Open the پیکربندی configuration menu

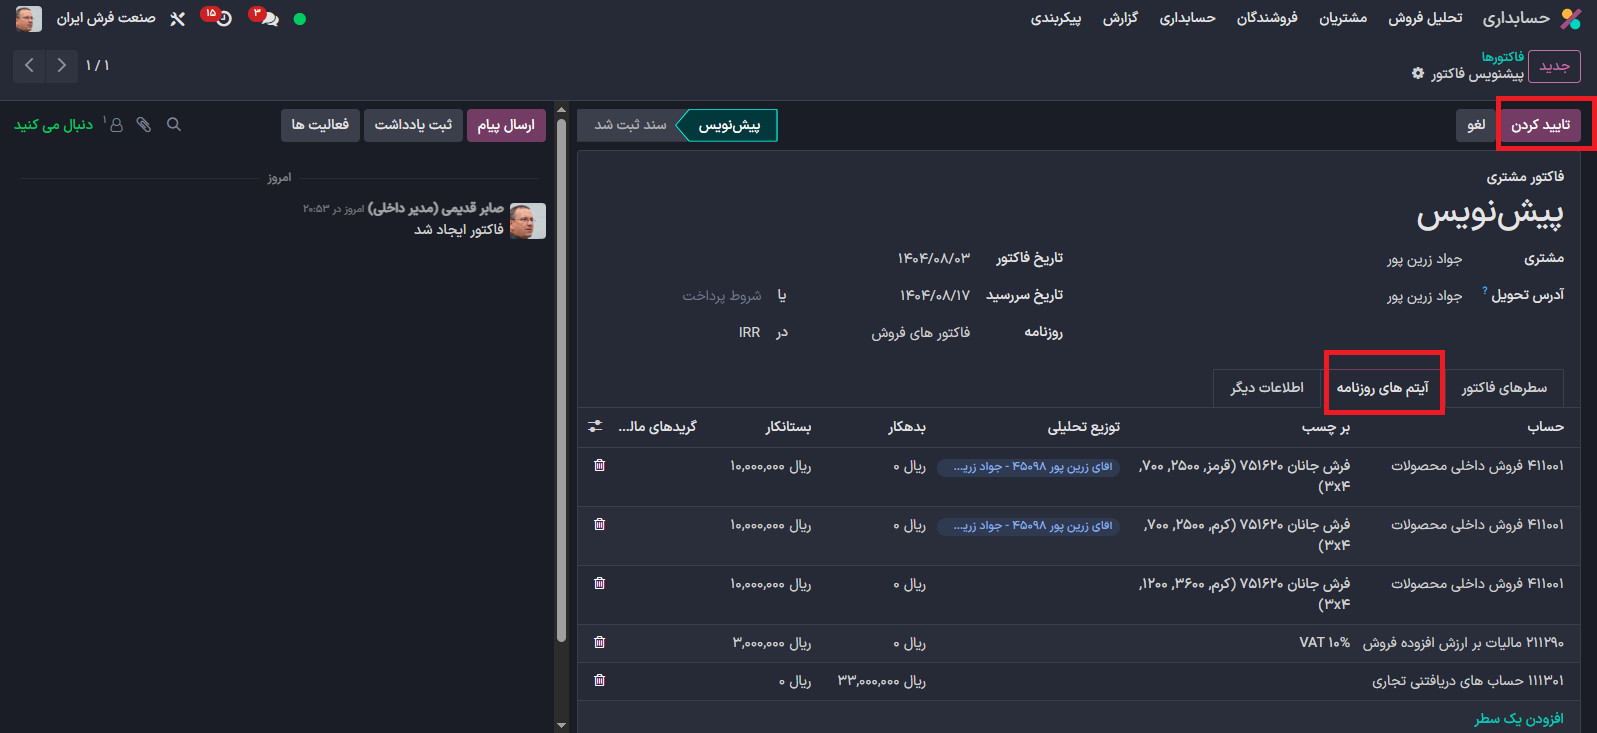coord(1056,18)
